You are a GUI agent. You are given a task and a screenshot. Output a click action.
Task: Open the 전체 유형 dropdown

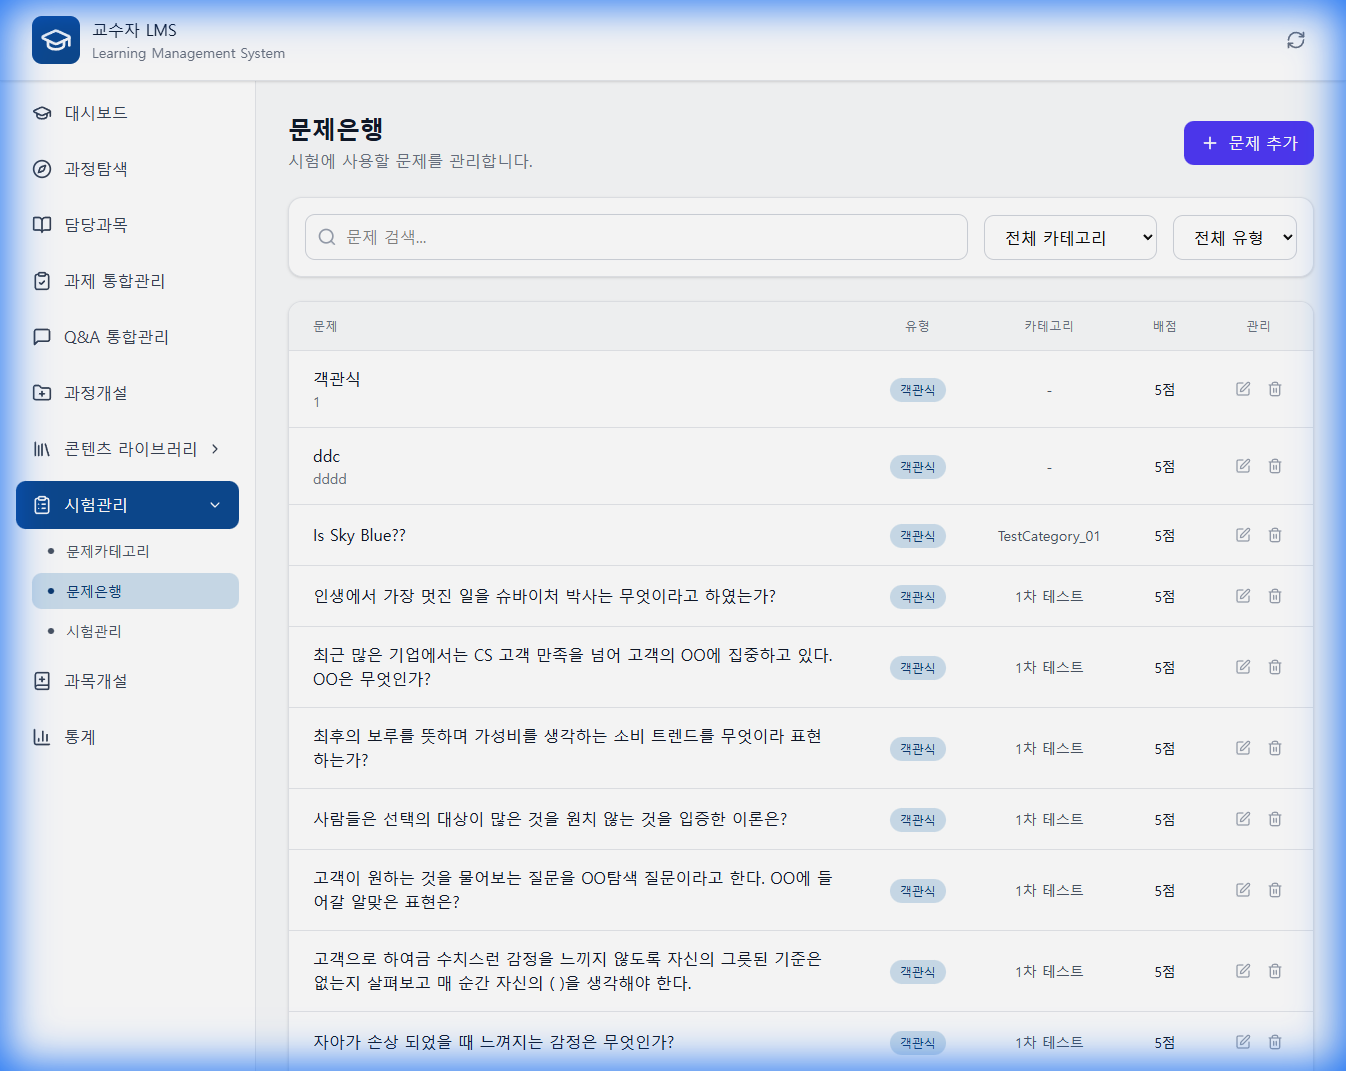click(x=1234, y=237)
